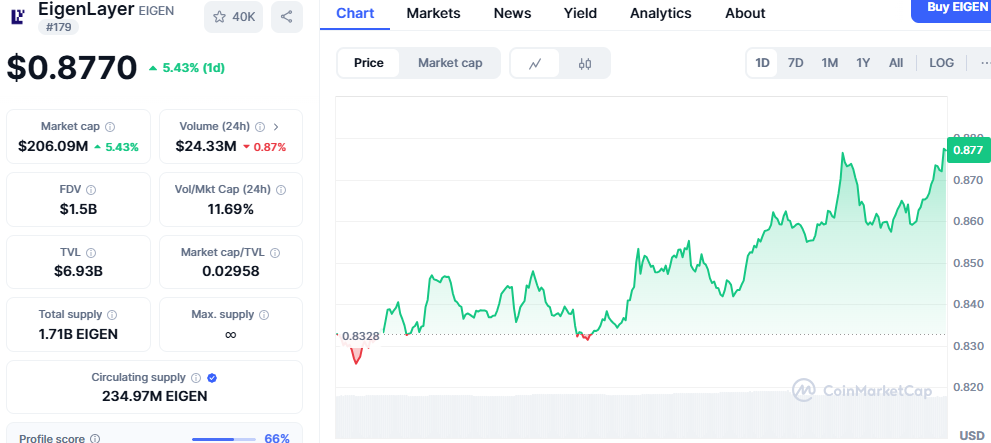Expand the Volume (24h) arrow
991x443 pixels.
click(276, 127)
